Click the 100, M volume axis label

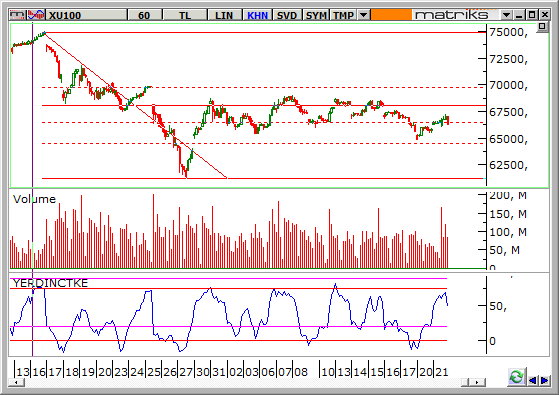coord(508,232)
